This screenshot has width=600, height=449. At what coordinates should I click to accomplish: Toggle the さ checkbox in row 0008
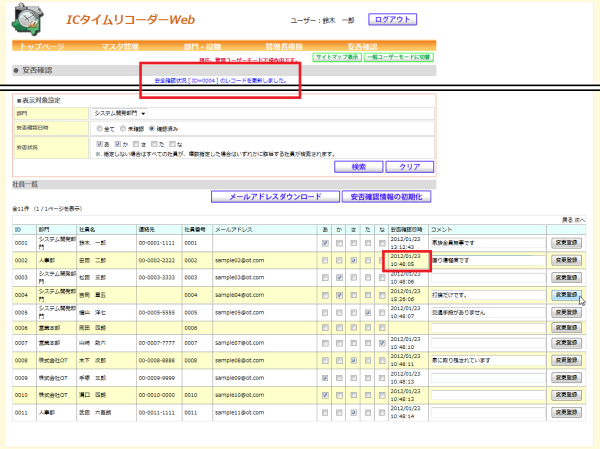(354, 361)
